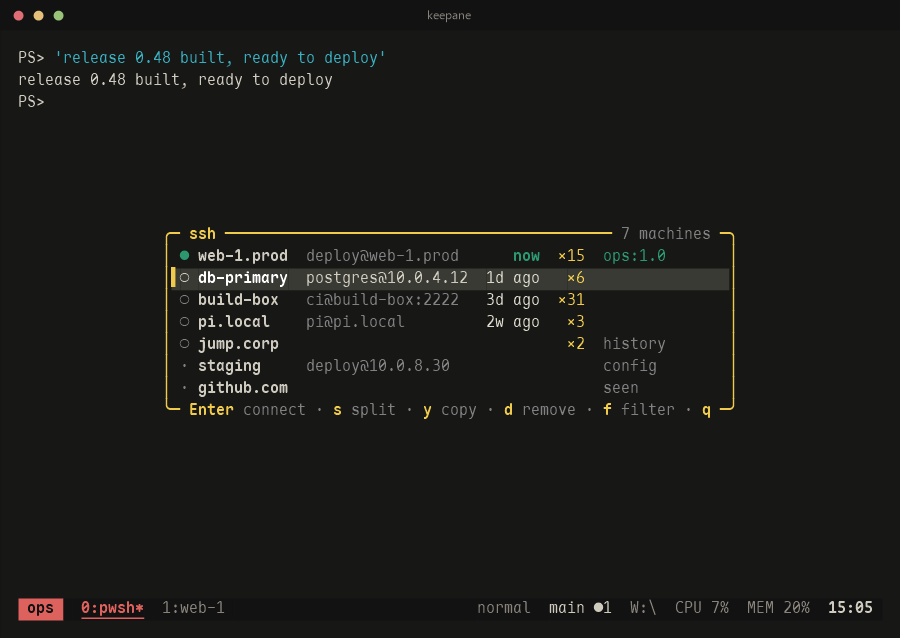Close the keepane window with the red button
The width and height of the screenshot is (900, 638).
pyautogui.click(x=18, y=15)
